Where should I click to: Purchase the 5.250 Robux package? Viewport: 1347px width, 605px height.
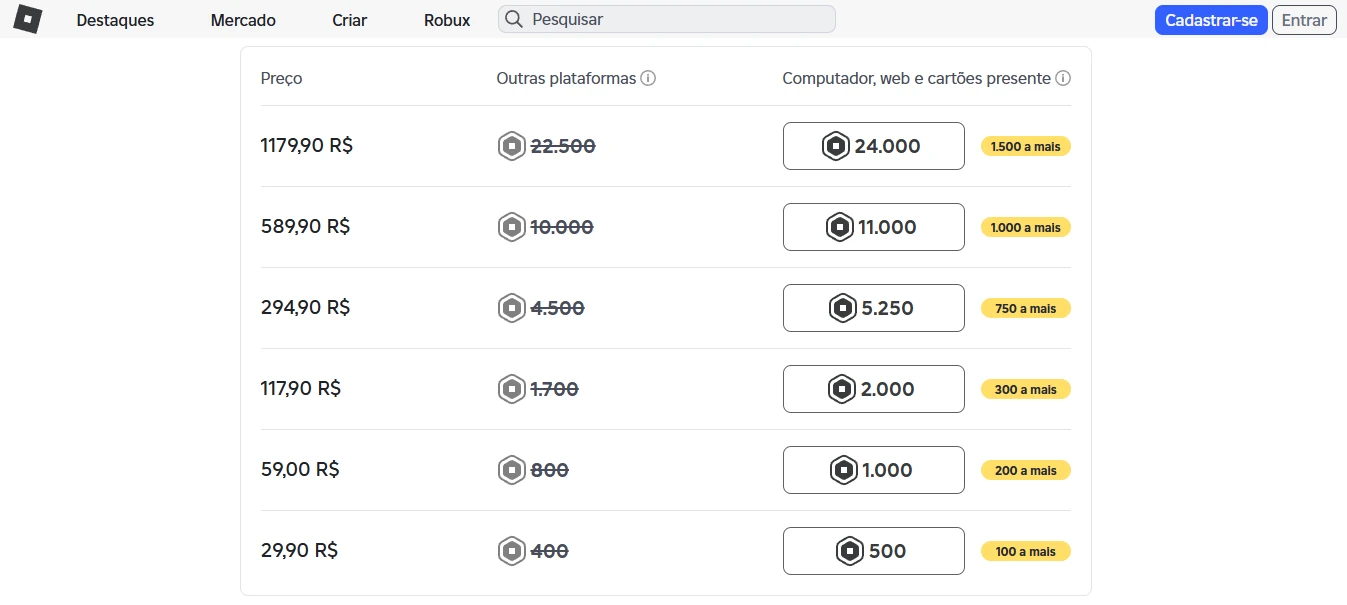873,308
